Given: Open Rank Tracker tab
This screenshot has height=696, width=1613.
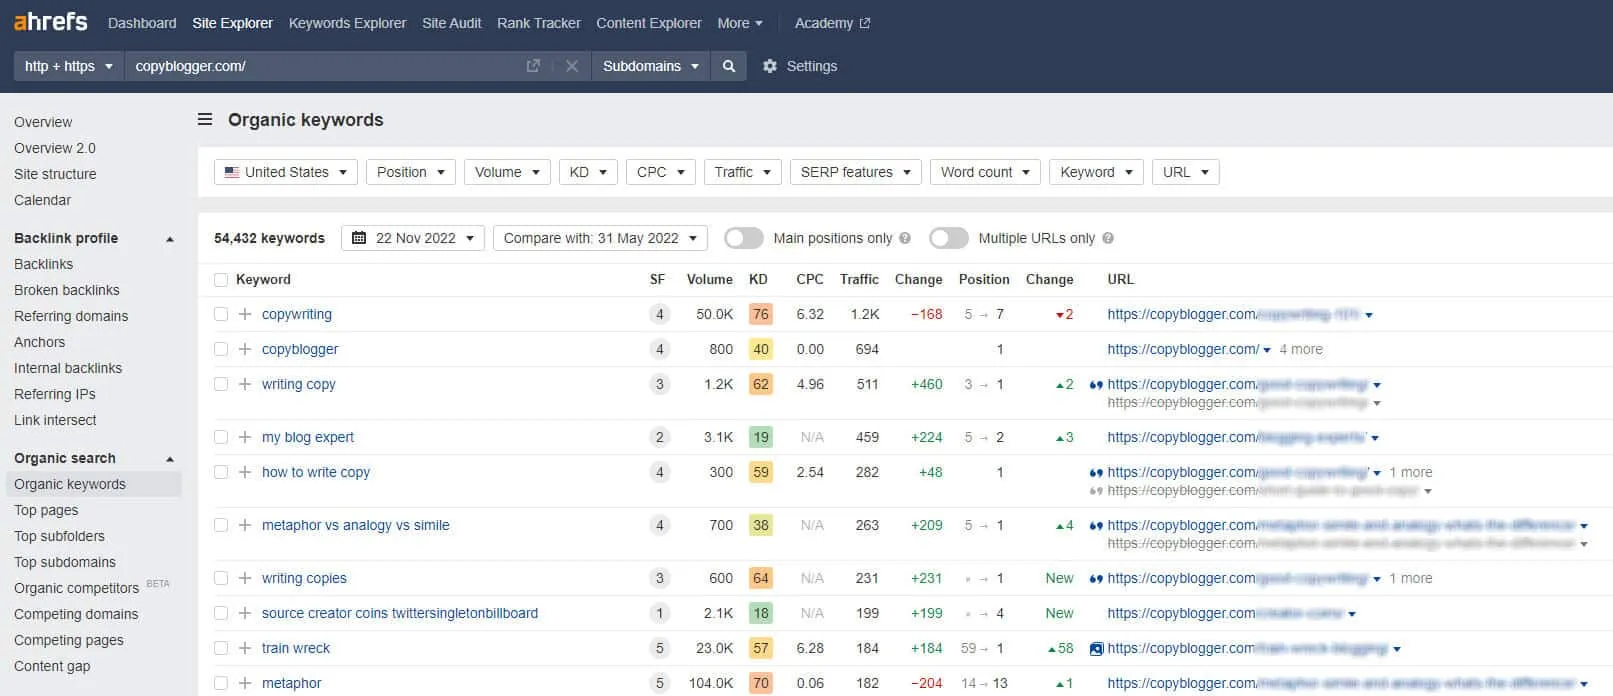Looking at the screenshot, I should click(539, 23).
